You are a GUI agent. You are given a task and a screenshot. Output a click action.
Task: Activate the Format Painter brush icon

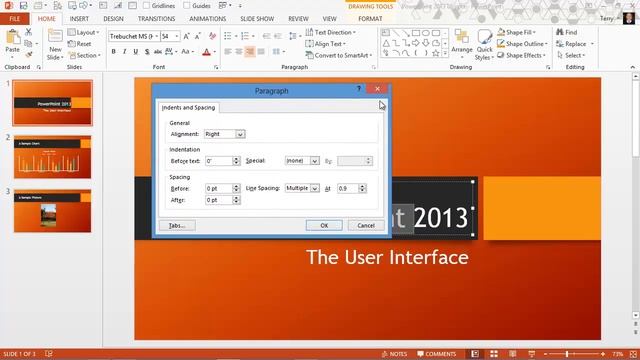[28, 54]
